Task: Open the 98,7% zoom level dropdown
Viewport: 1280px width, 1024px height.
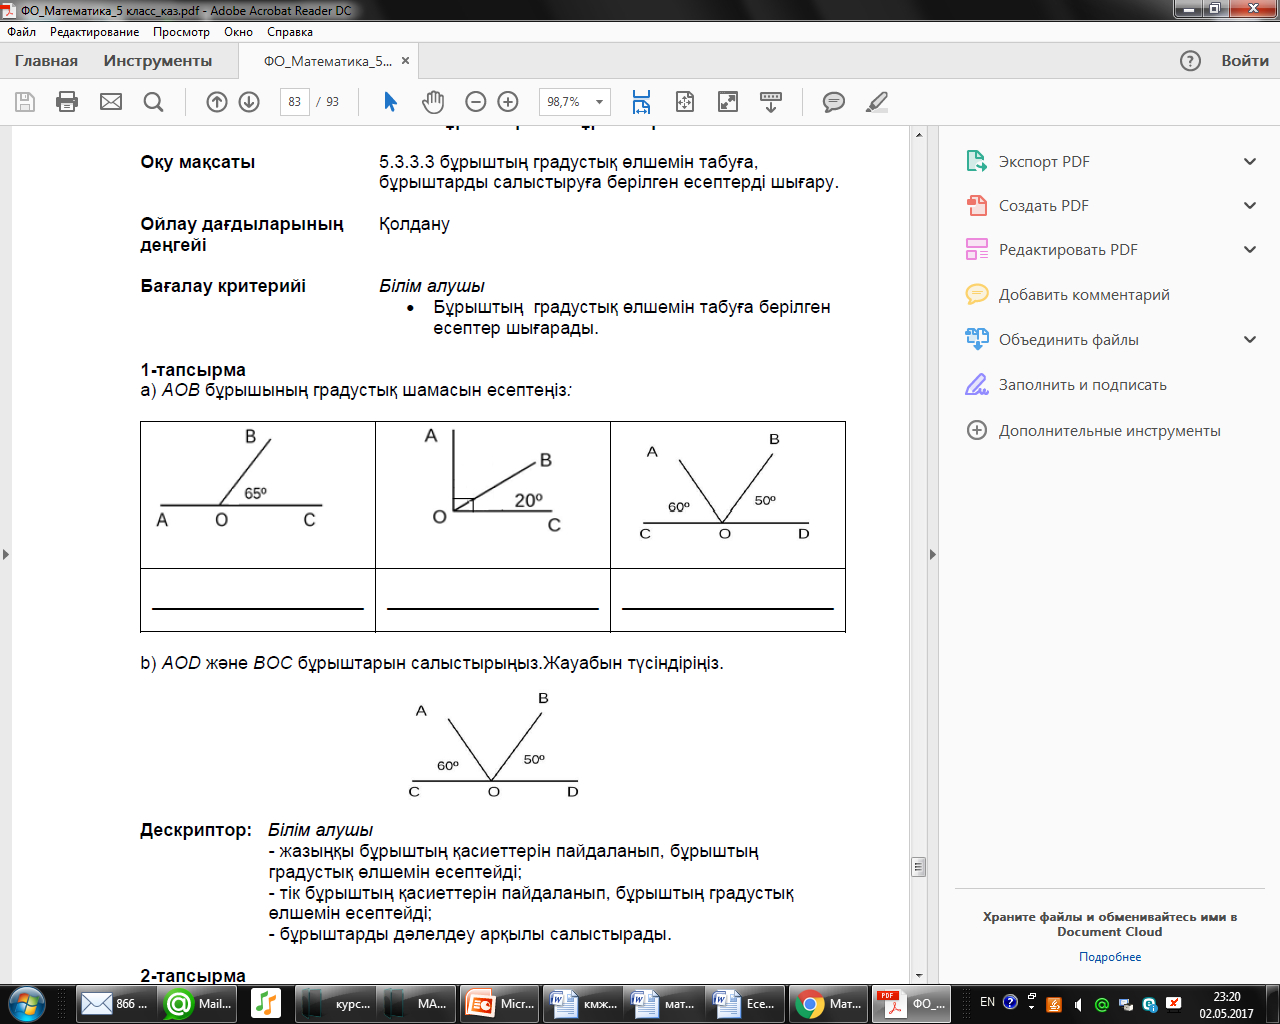Action: point(575,102)
